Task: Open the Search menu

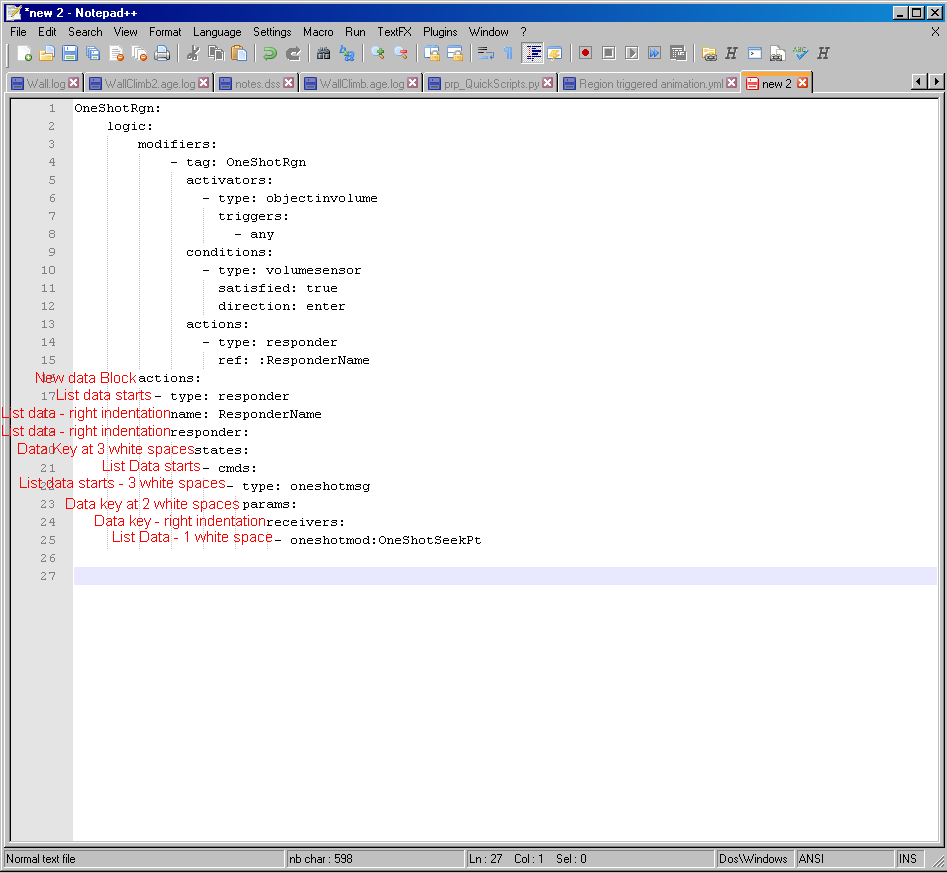Action: (85, 31)
